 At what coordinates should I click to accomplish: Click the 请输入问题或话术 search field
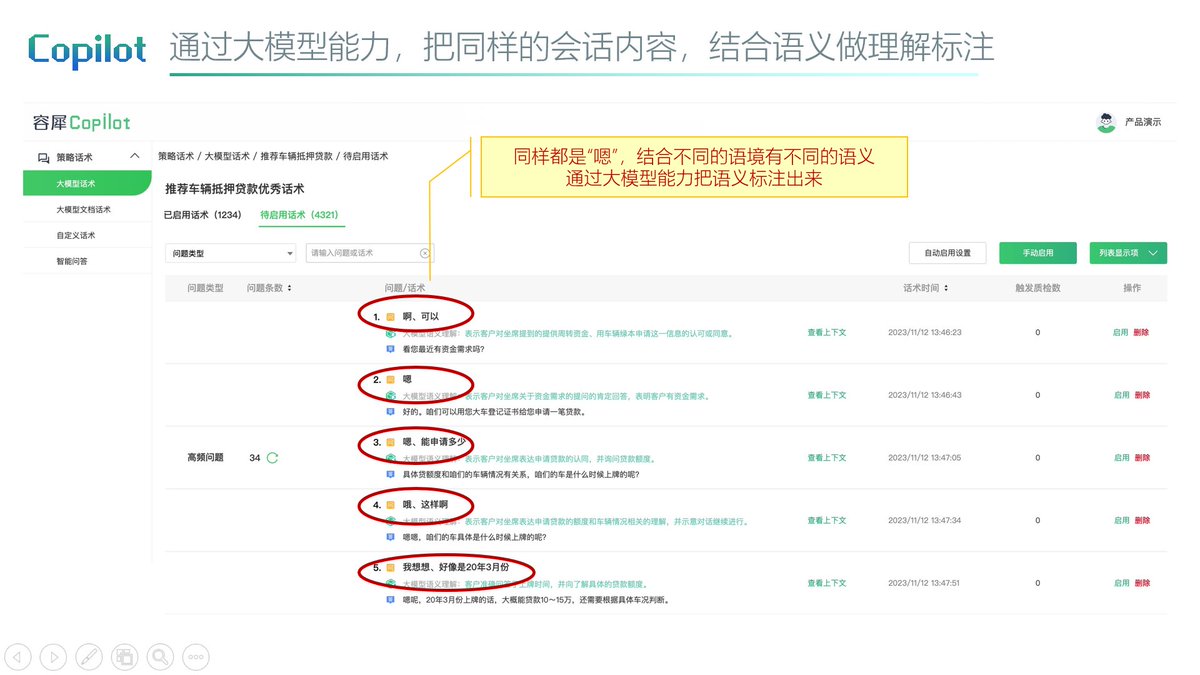click(370, 254)
